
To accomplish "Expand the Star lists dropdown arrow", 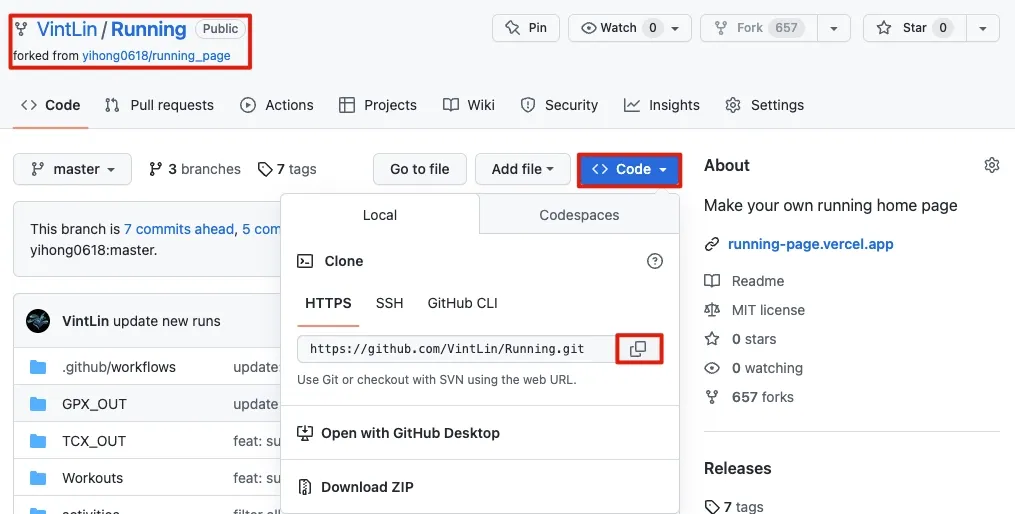I will (983, 28).
